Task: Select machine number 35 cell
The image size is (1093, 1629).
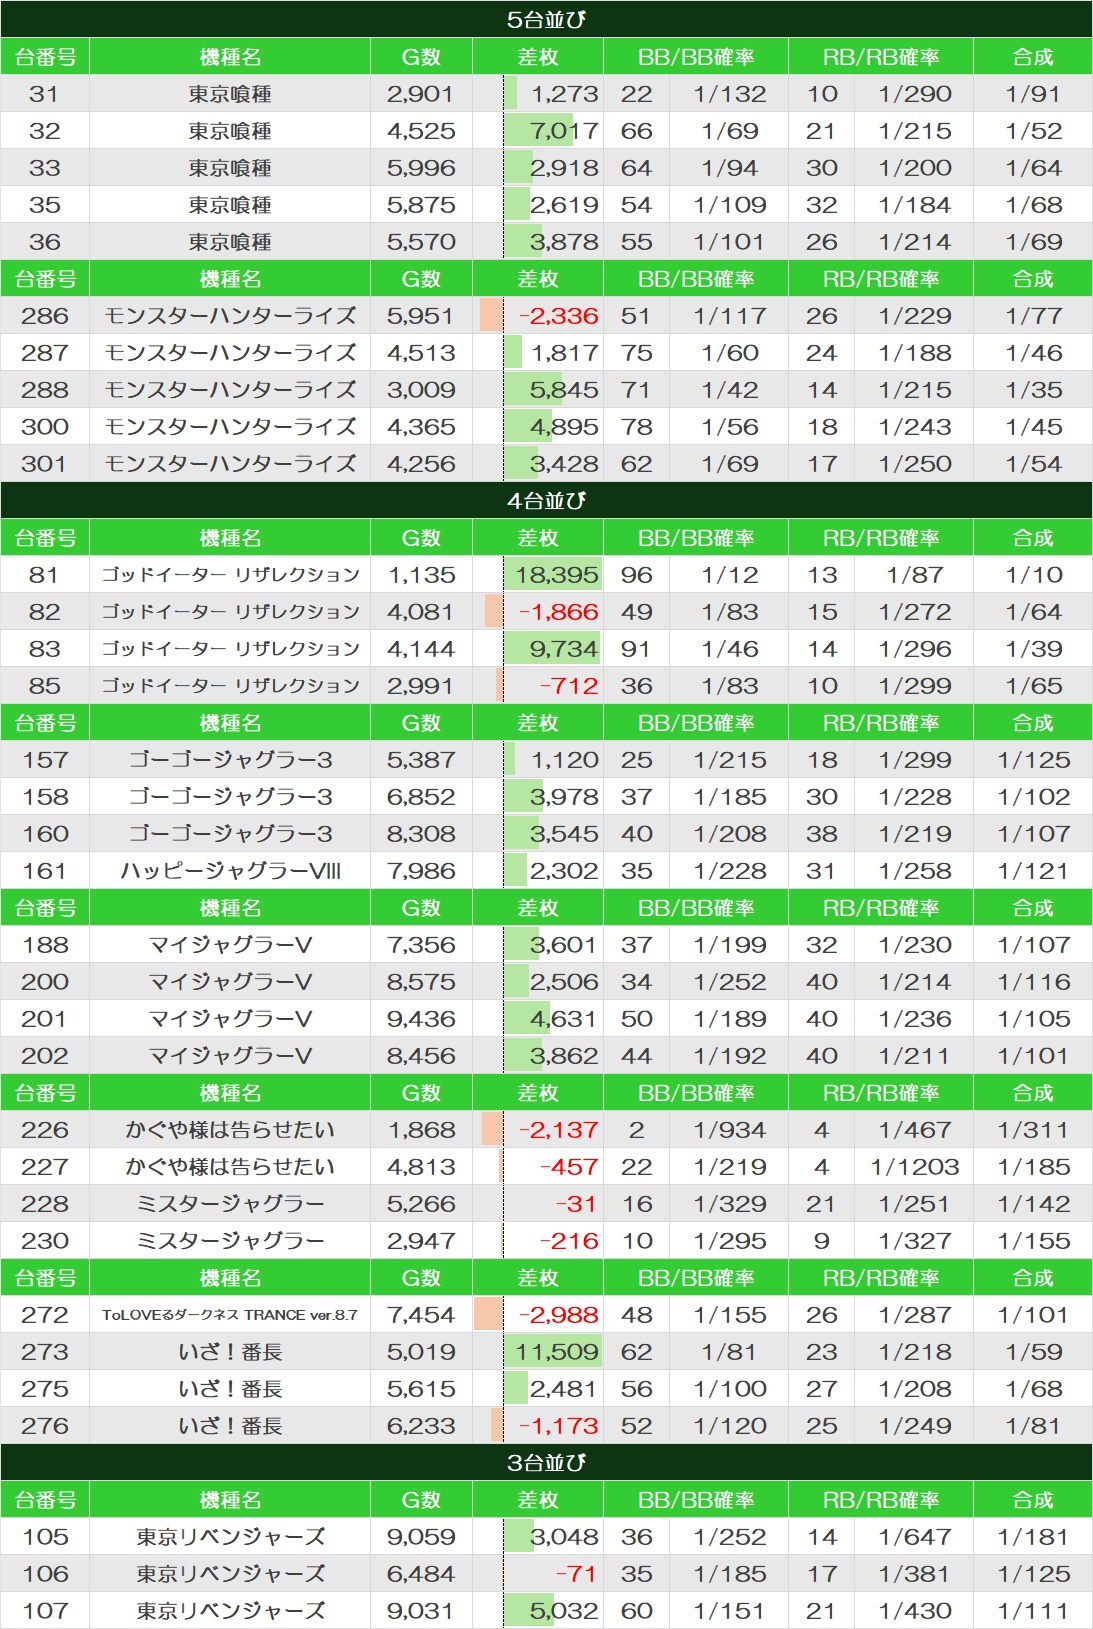Action: [x=45, y=205]
